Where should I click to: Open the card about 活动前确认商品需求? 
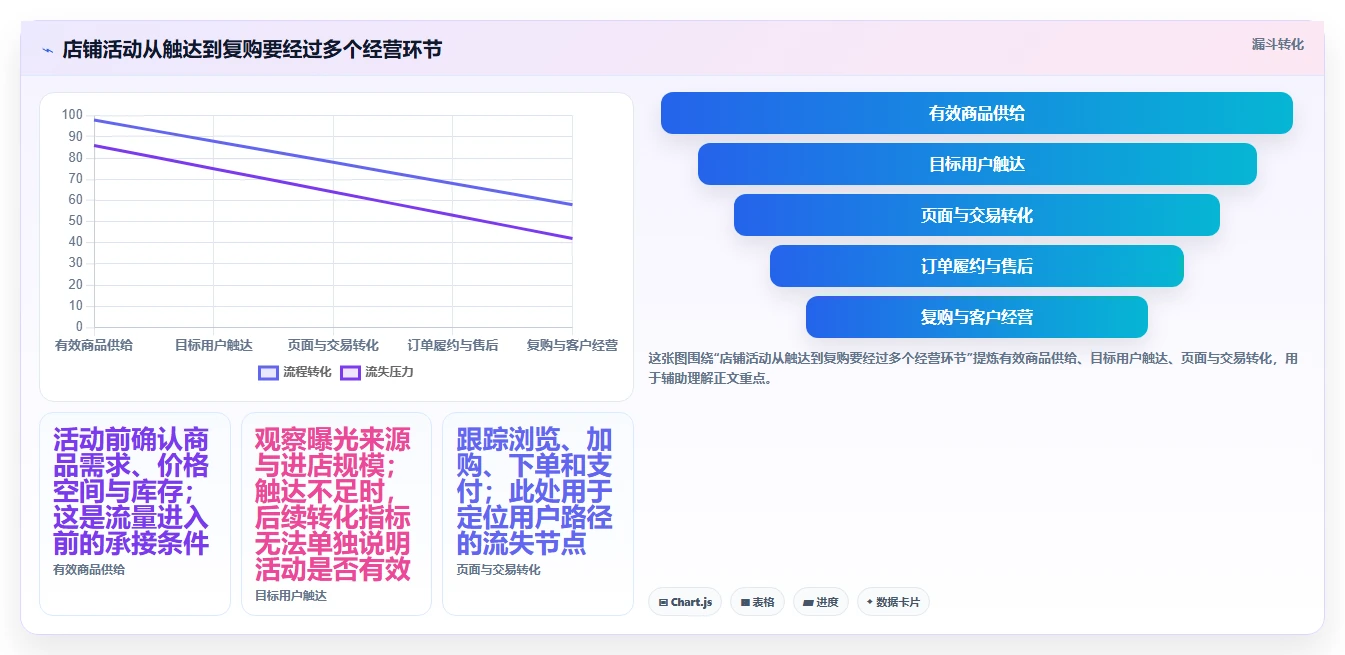[135, 514]
